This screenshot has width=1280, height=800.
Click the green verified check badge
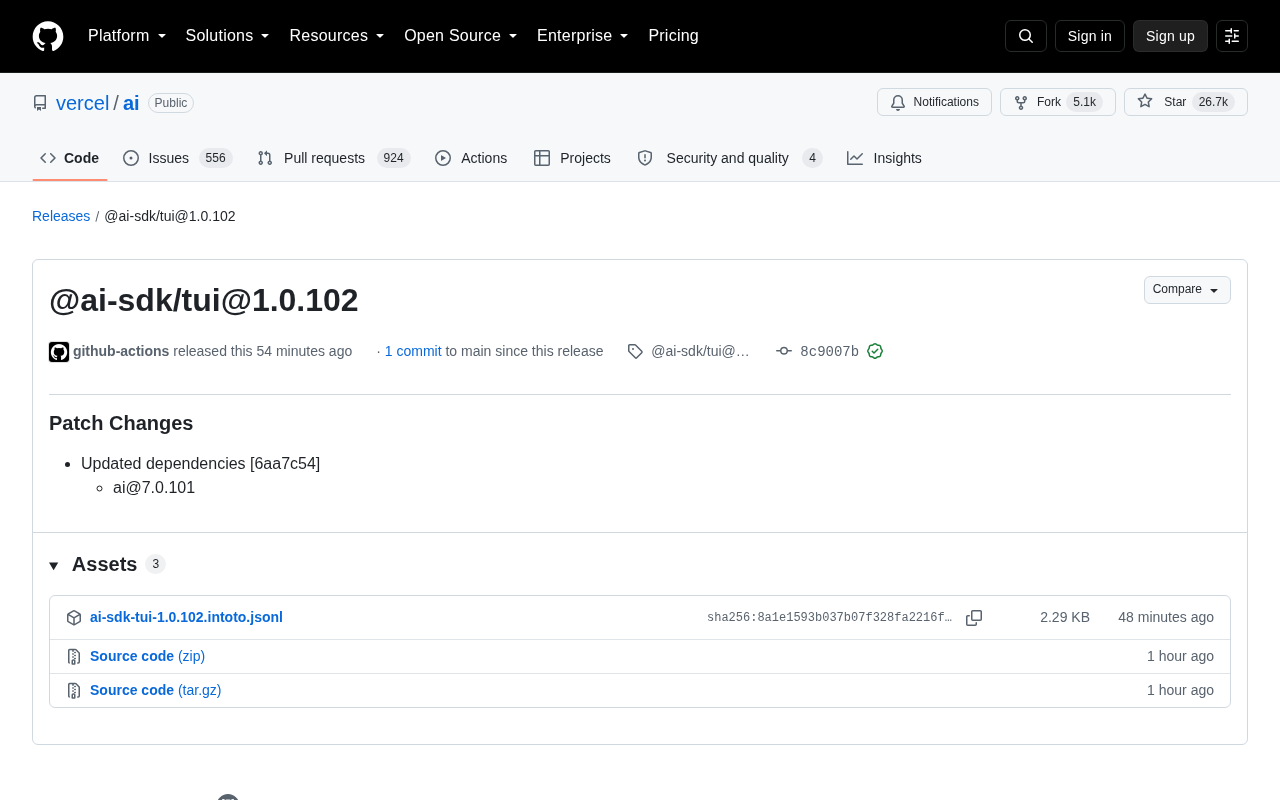[875, 351]
